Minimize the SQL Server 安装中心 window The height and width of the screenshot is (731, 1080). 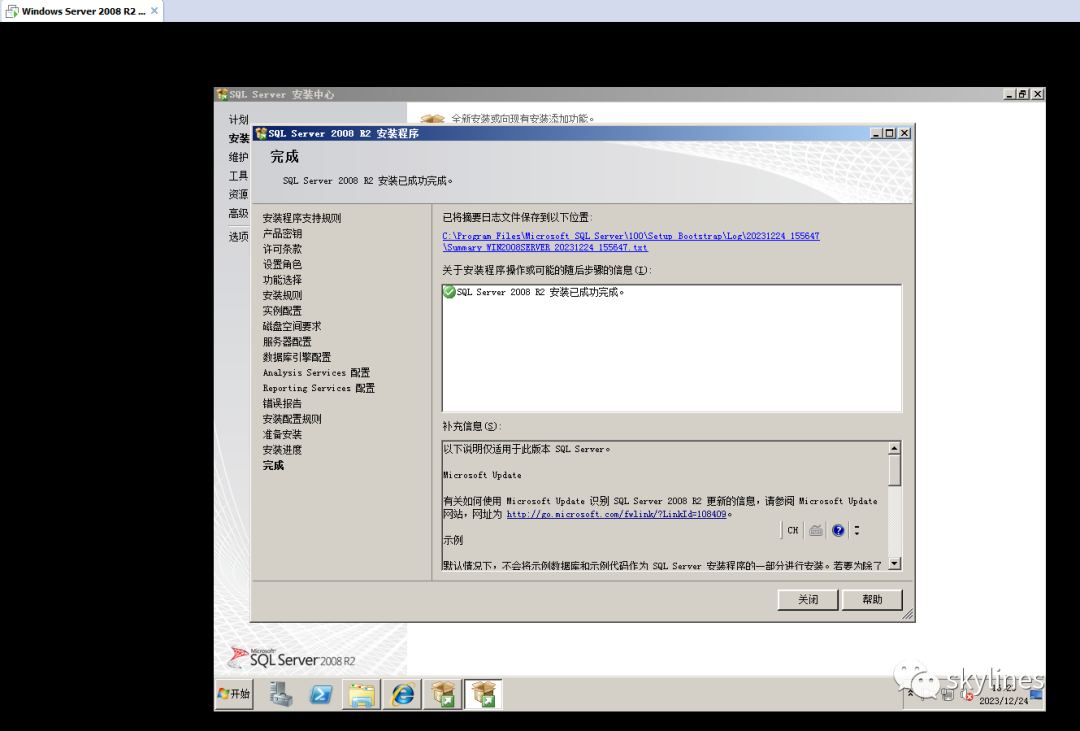pyautogui.click(x=1010, y=94)
